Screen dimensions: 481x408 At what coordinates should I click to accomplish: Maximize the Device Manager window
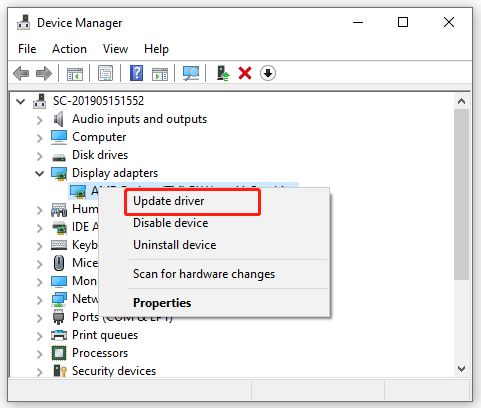pyautogui.click(x=403, y=23)
